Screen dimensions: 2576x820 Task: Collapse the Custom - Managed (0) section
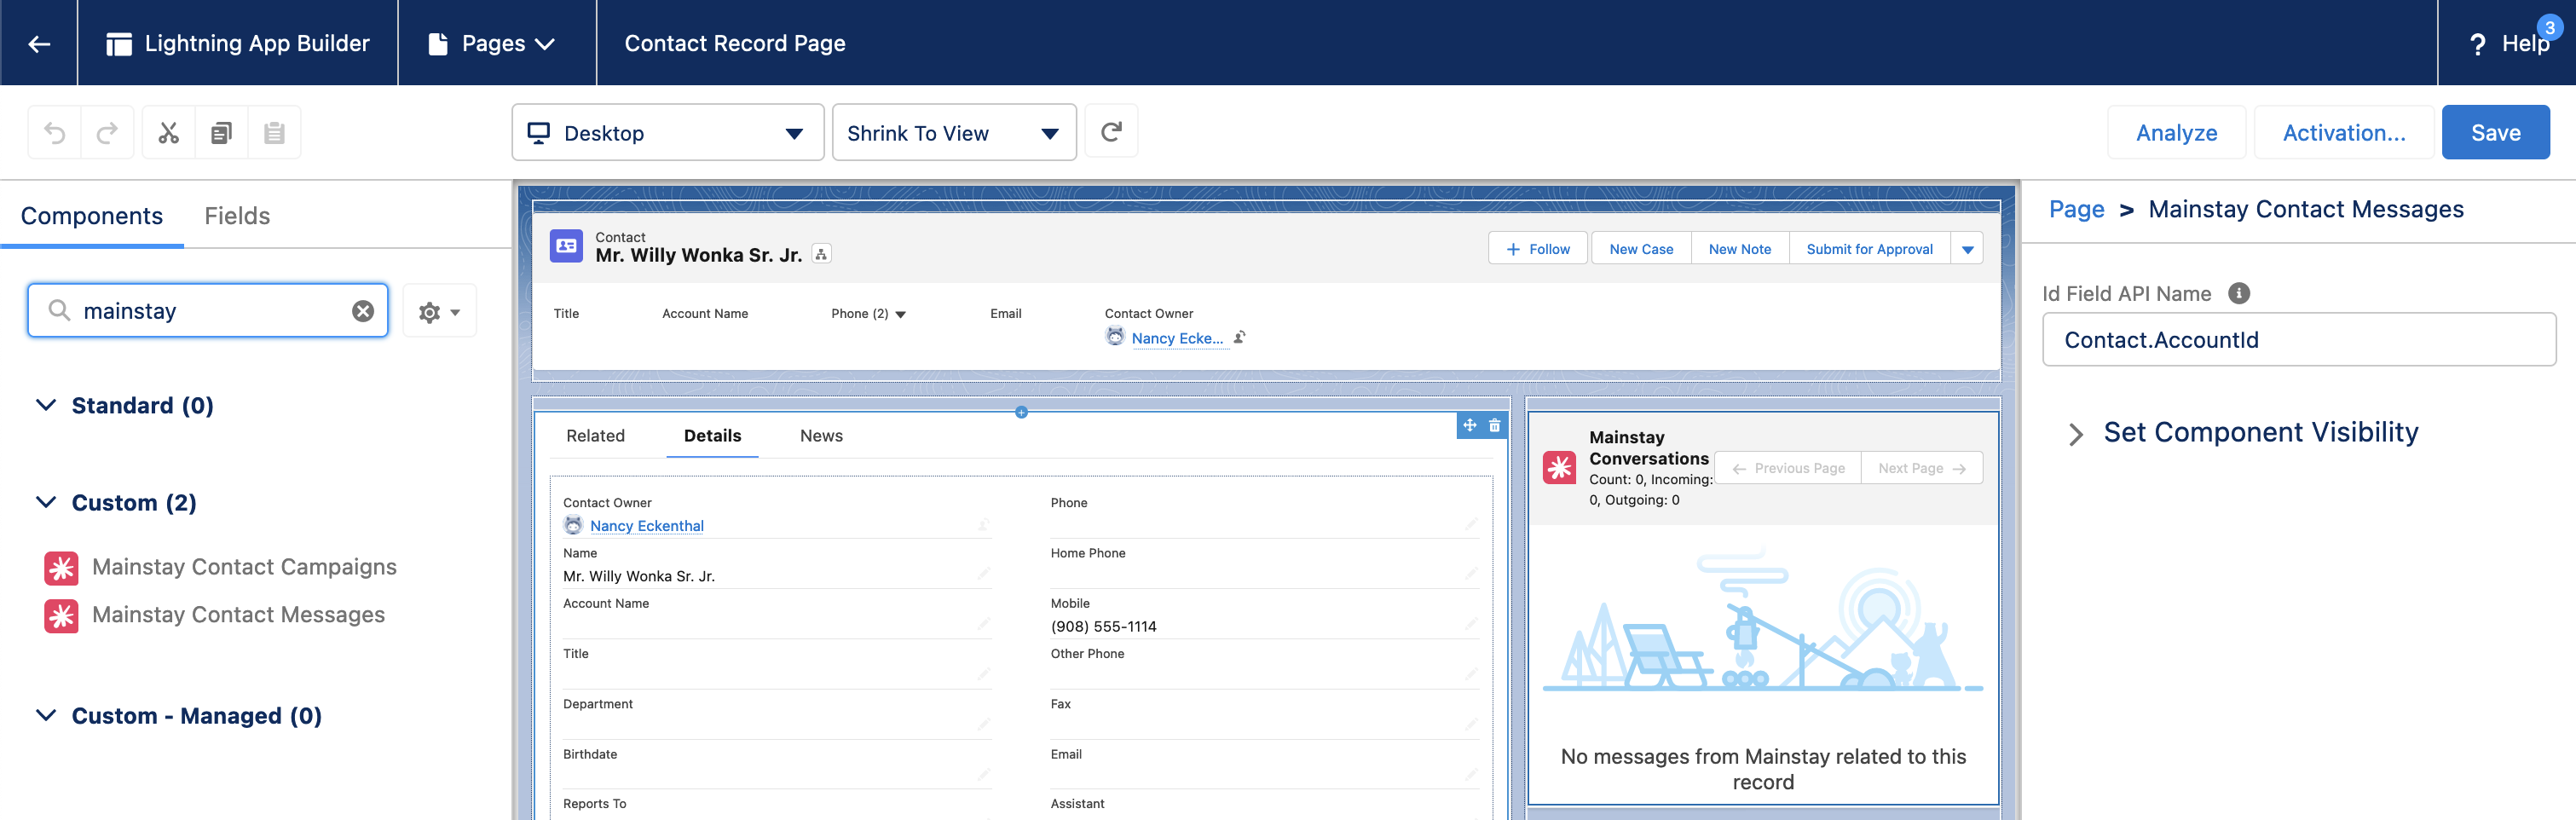(46, 715)
